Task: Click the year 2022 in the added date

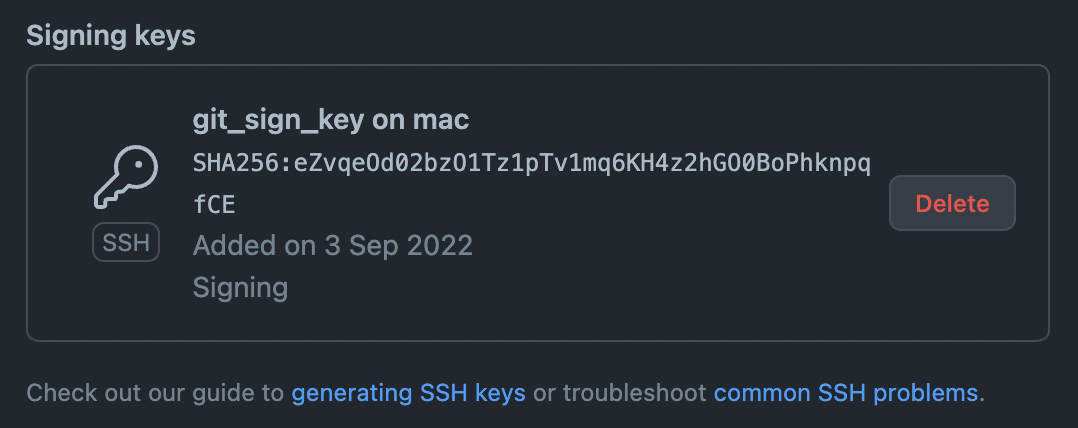Action: tap(444, 245)
